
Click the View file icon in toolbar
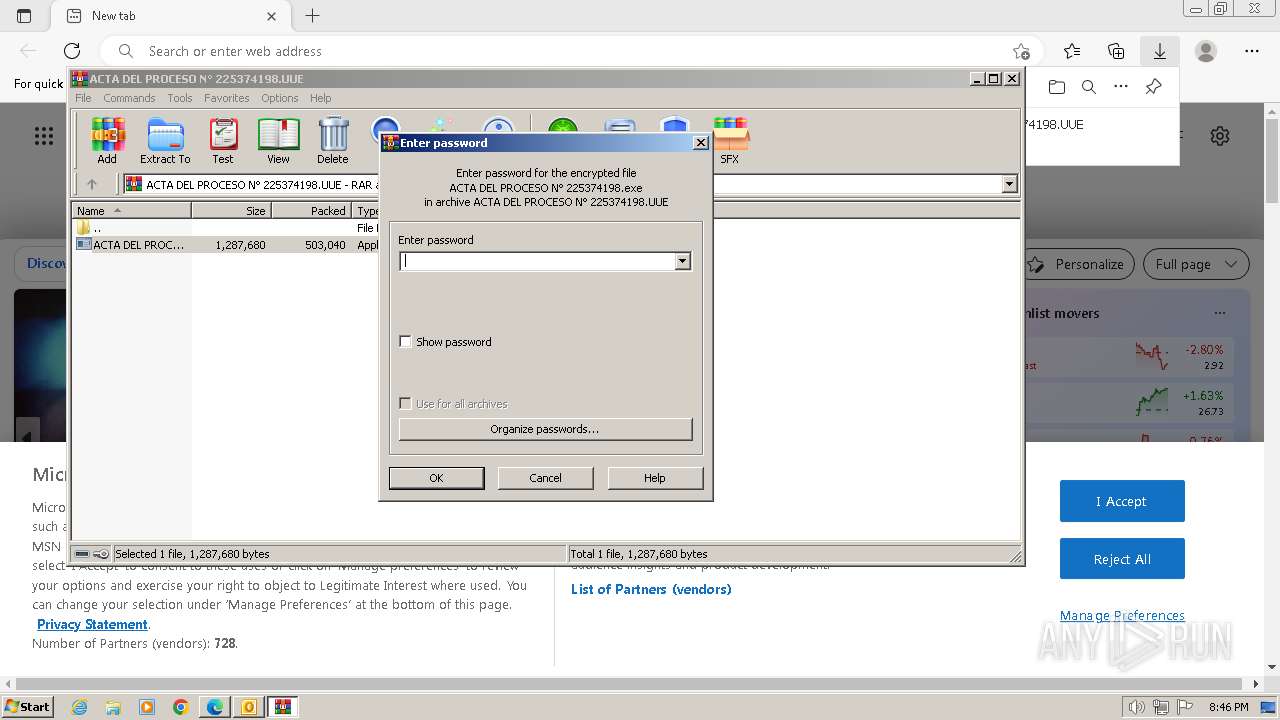click(x=278, y=140)
